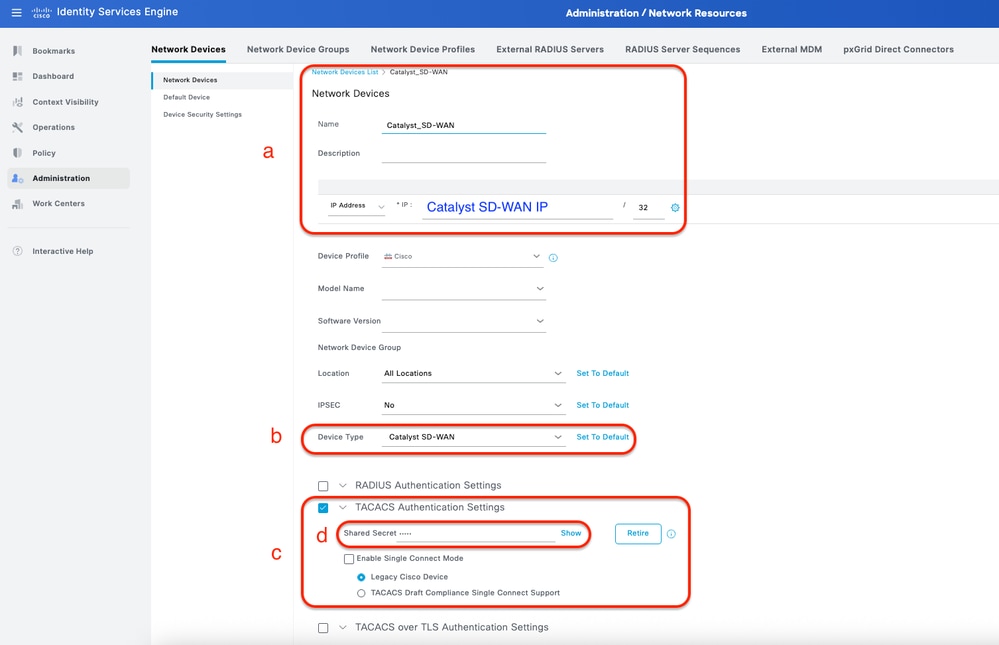Viewport: 999px width, 645px height.
Task: Click the Retire button
Action: point(638,533)
